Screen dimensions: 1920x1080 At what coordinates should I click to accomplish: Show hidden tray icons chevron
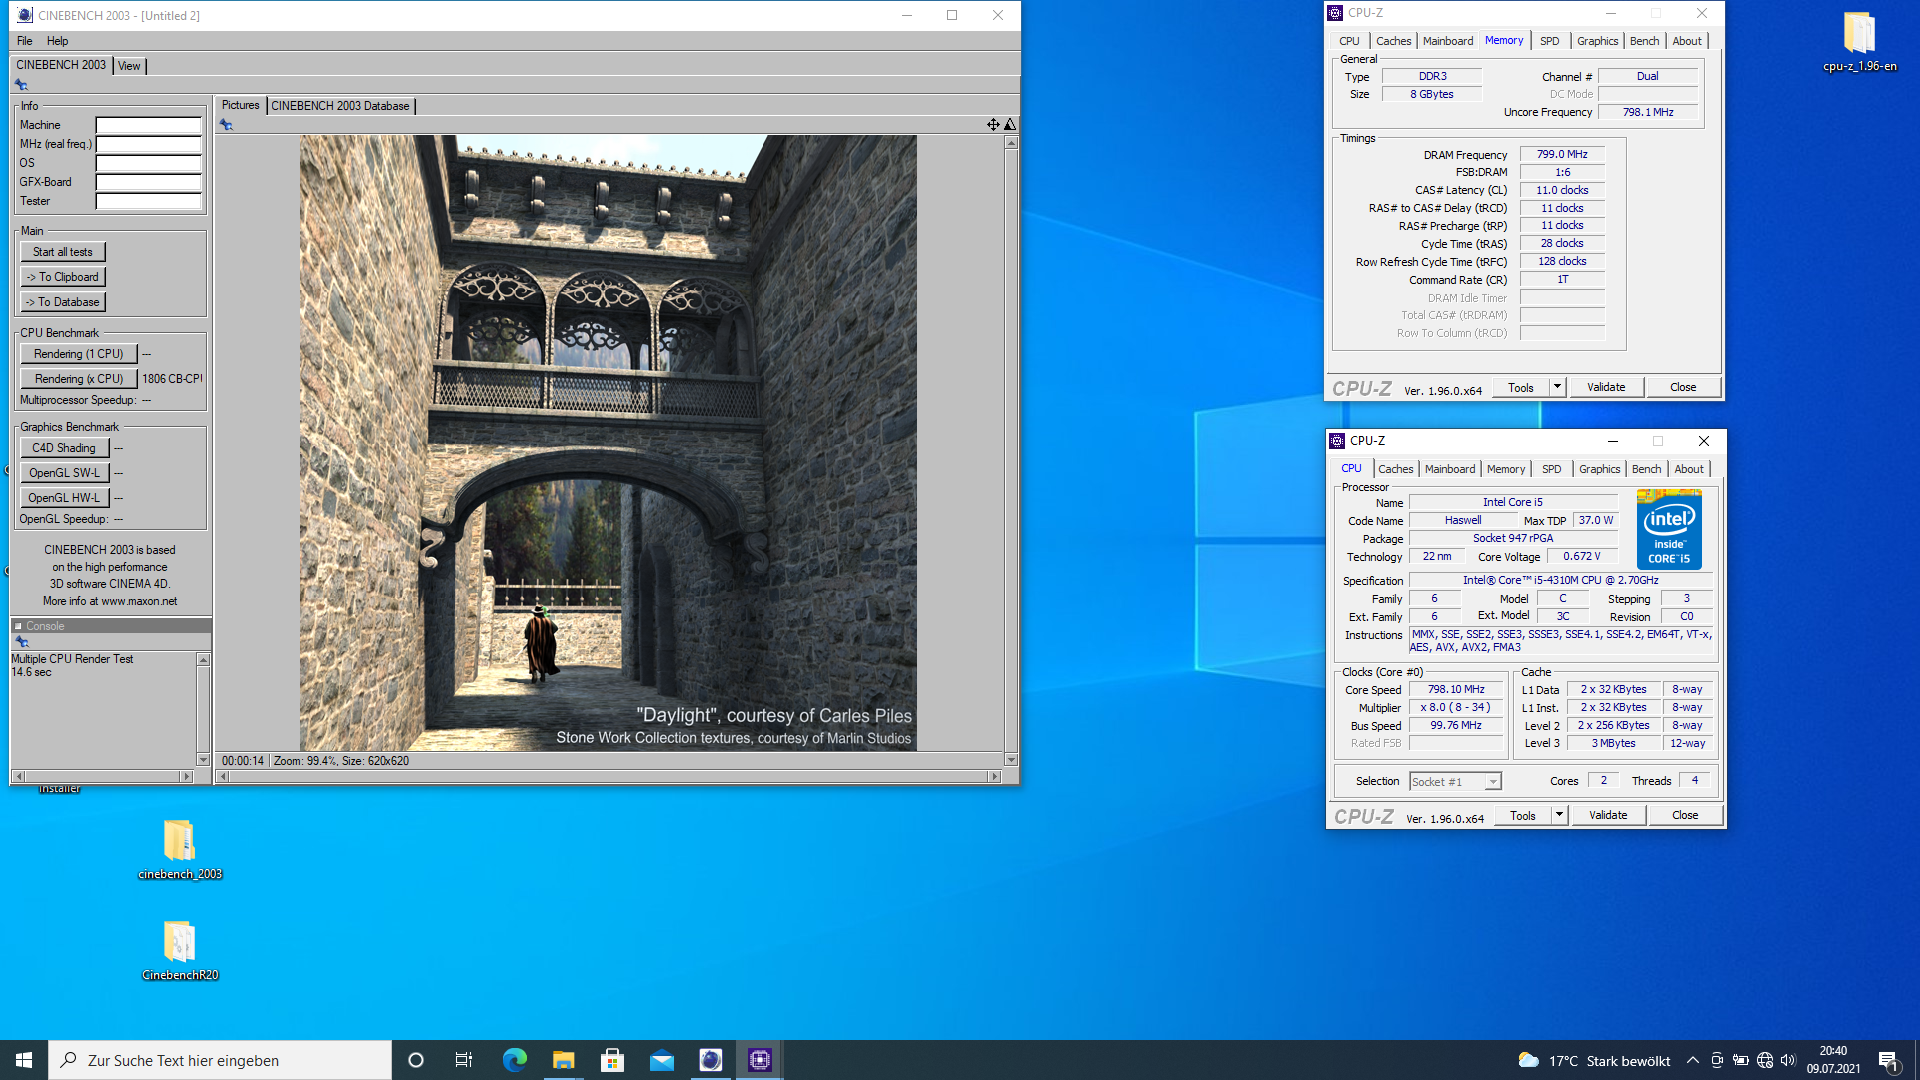1692,1060
